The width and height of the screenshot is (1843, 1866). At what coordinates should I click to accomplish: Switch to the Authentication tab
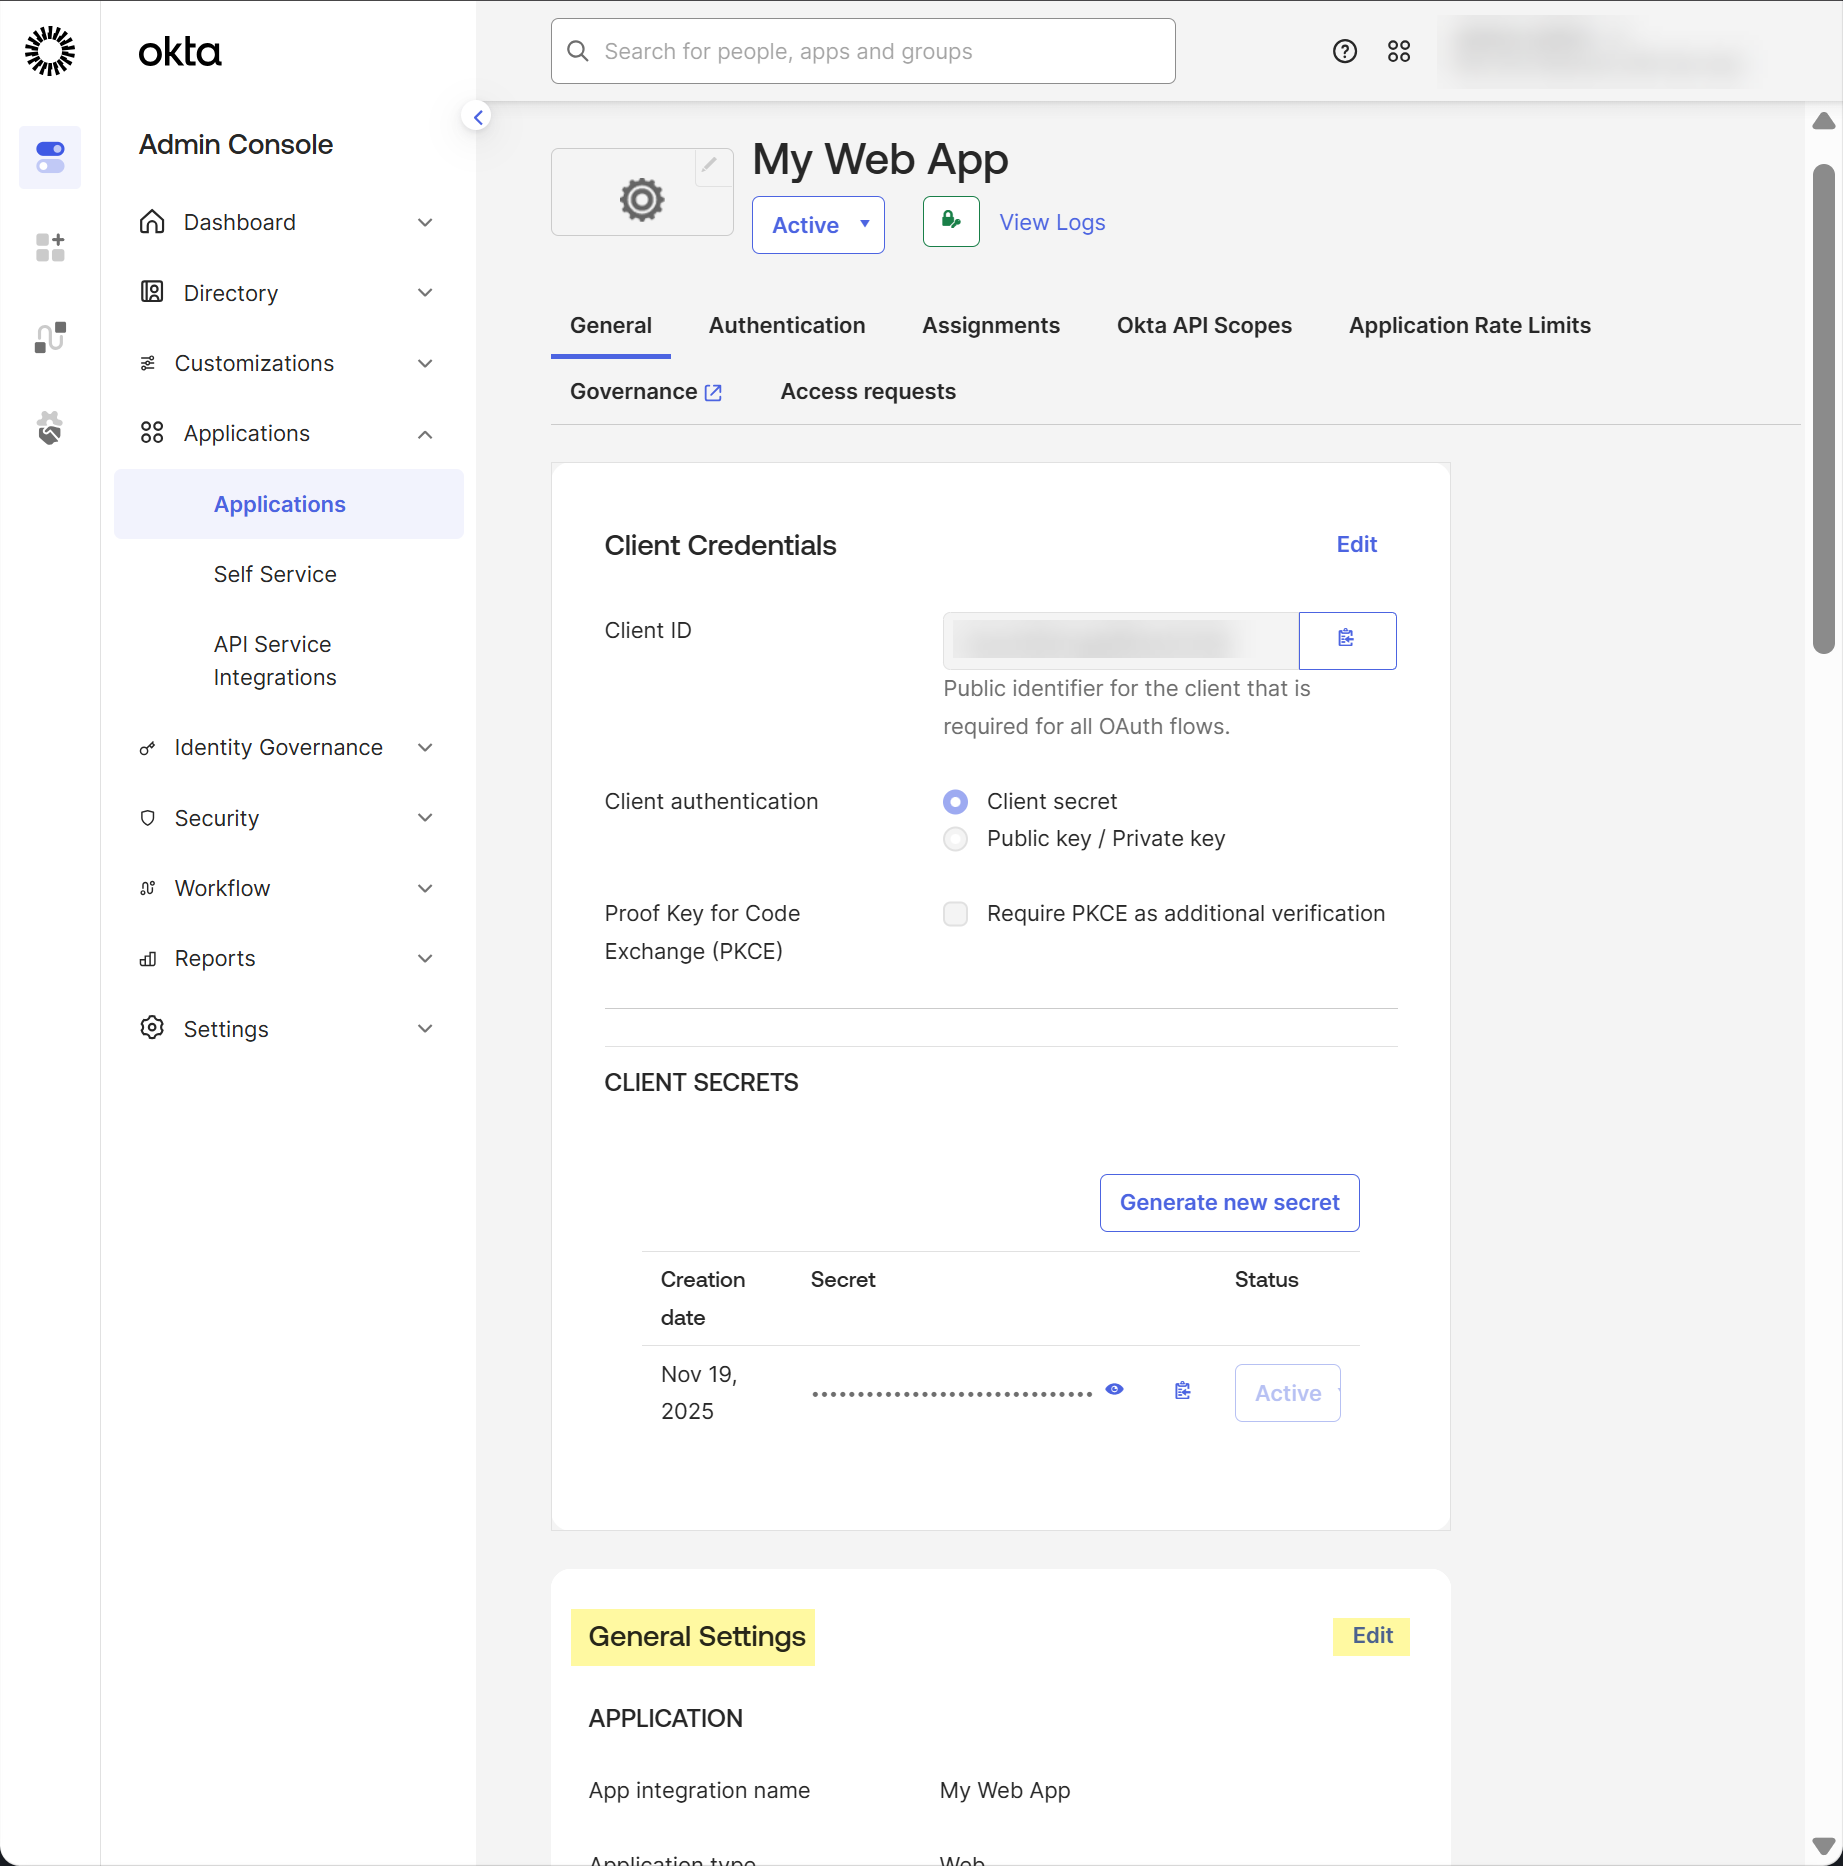click(x=787, y=325)
